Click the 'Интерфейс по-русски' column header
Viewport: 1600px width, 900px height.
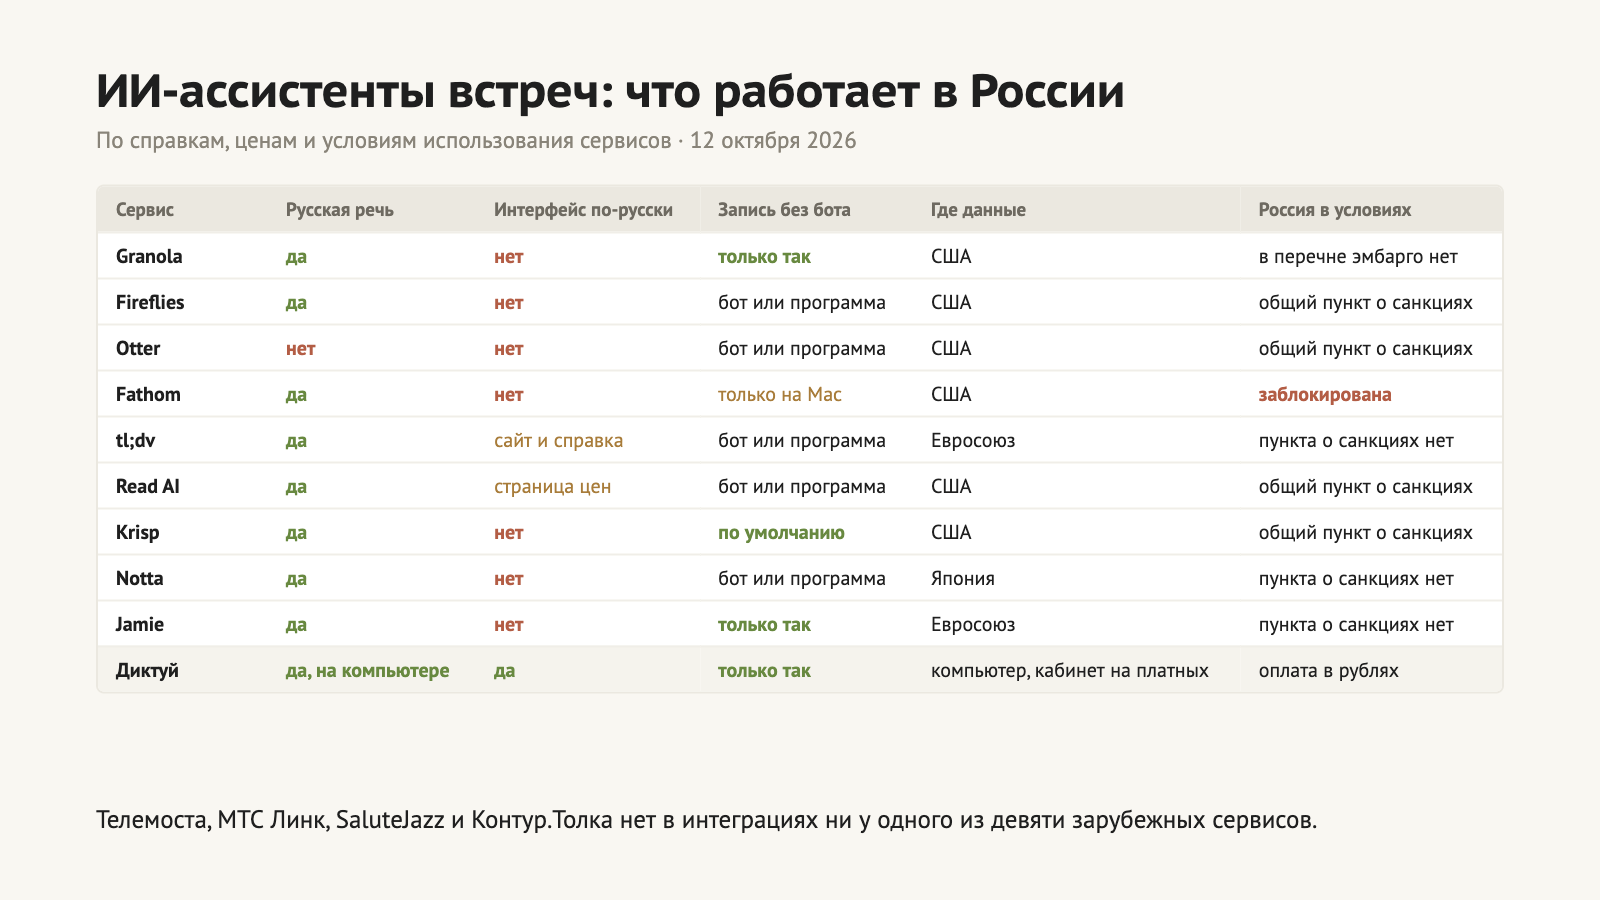pyautogui.click(x=583, y=210)
